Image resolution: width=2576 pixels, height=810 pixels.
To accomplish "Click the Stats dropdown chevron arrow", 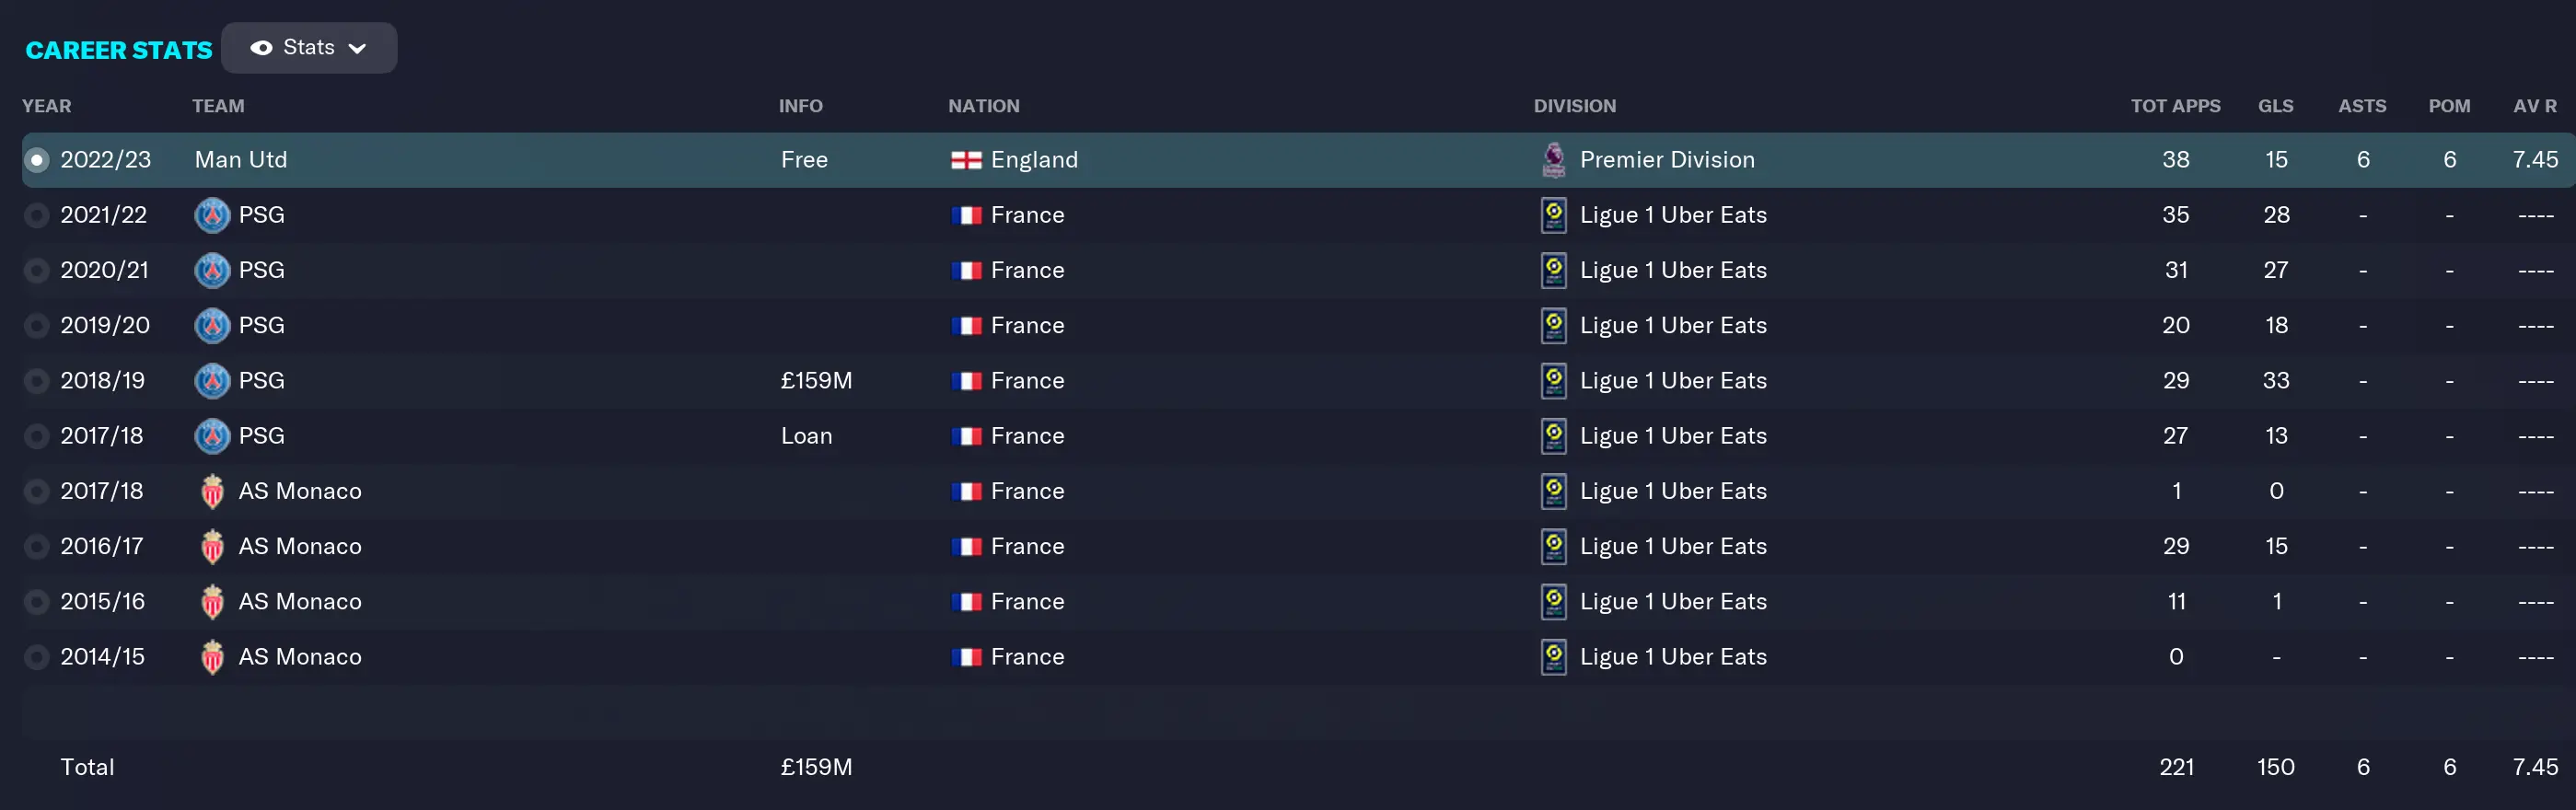I will point(357,48).
